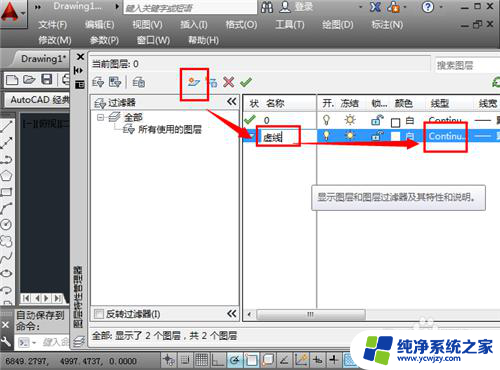Viewport: 500px width, 370px height.
Task: Sort by 线型 column header
Action: [440, 103]
